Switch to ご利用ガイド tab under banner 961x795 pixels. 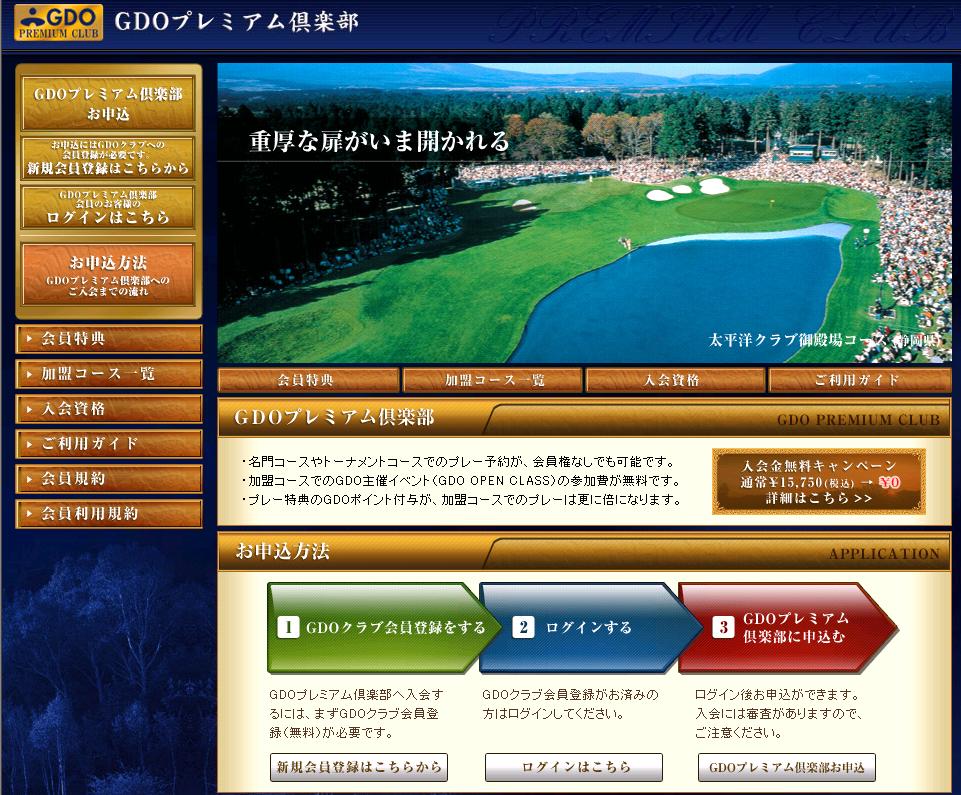(x=859, y=380)
